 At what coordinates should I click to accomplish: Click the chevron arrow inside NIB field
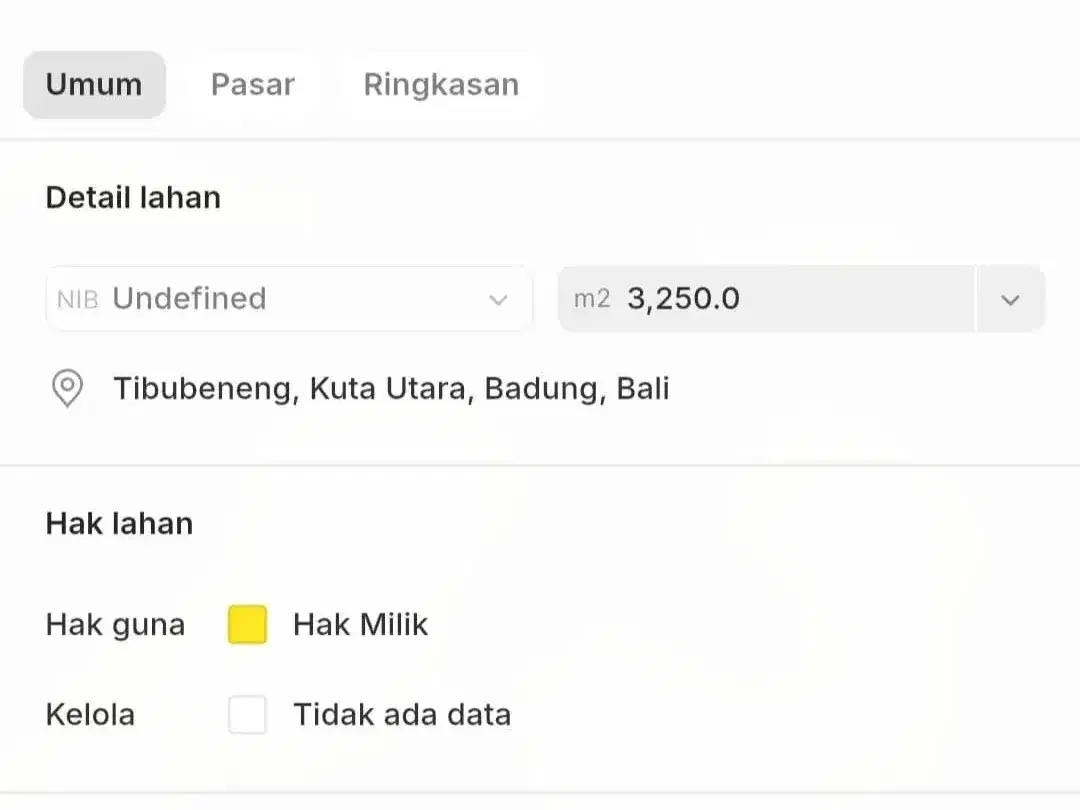(498, 300)
